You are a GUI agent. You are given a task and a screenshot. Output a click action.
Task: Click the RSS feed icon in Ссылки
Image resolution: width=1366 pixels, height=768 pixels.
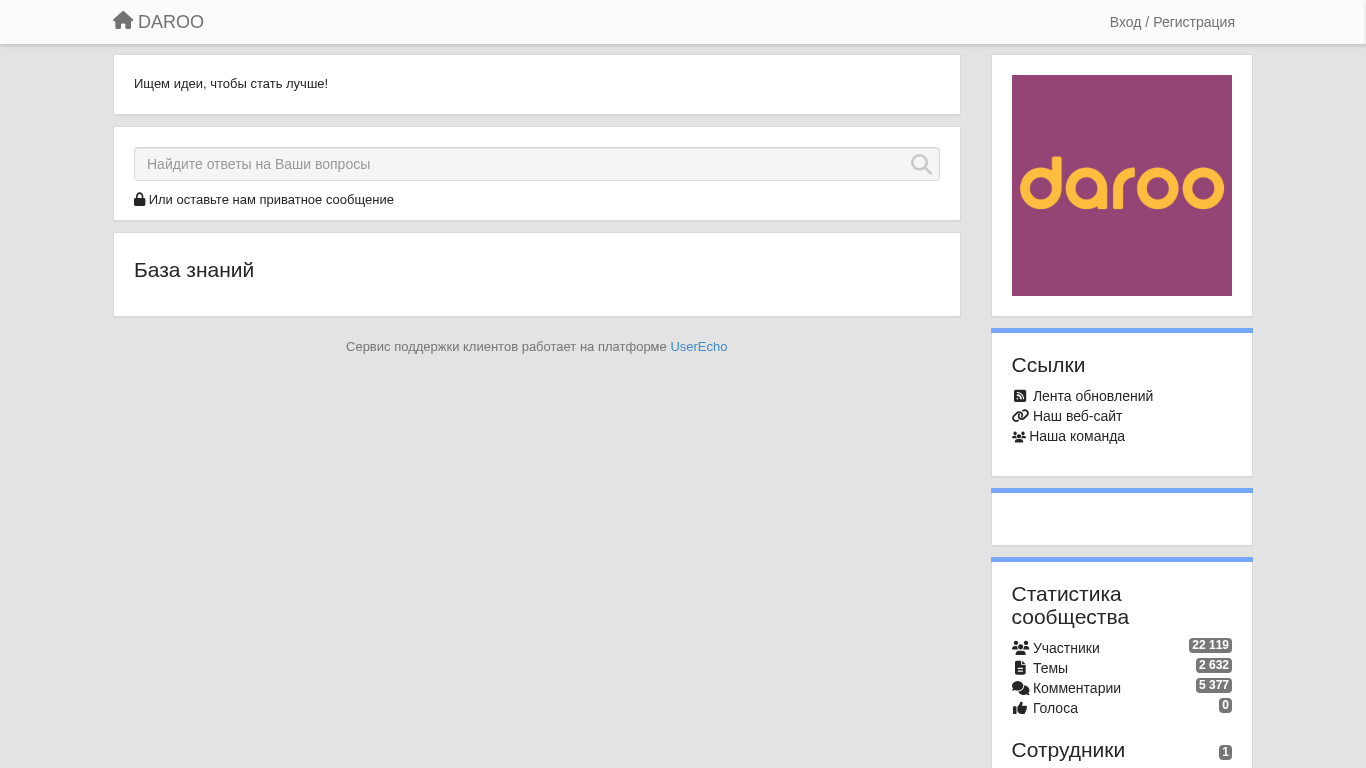(x=1020, y=396)
